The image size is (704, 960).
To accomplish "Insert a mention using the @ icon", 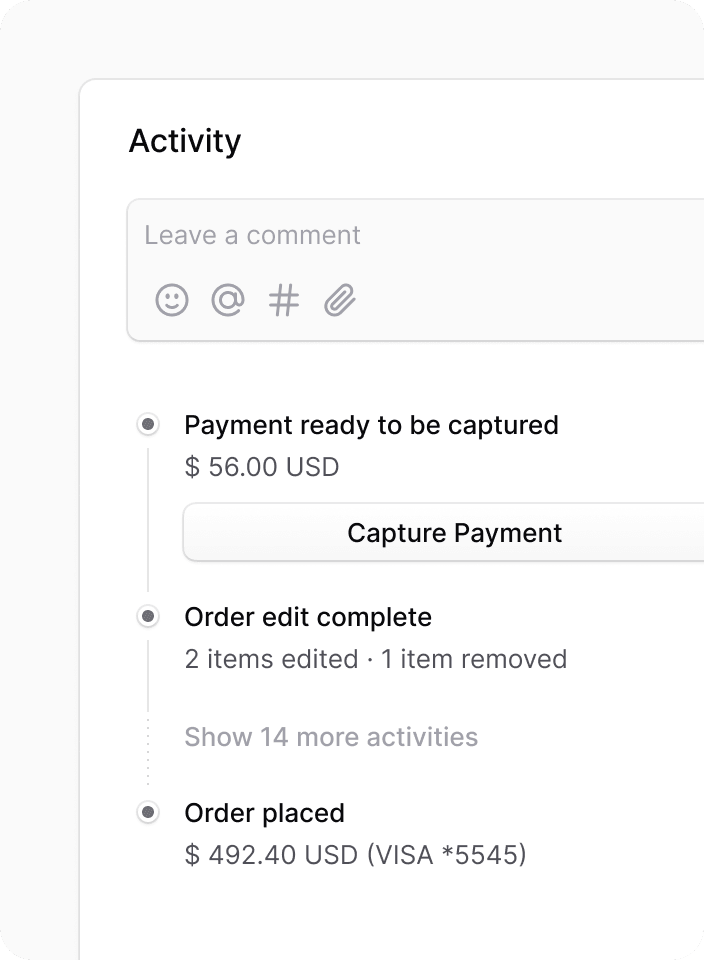I will click(x=228, y=300).
